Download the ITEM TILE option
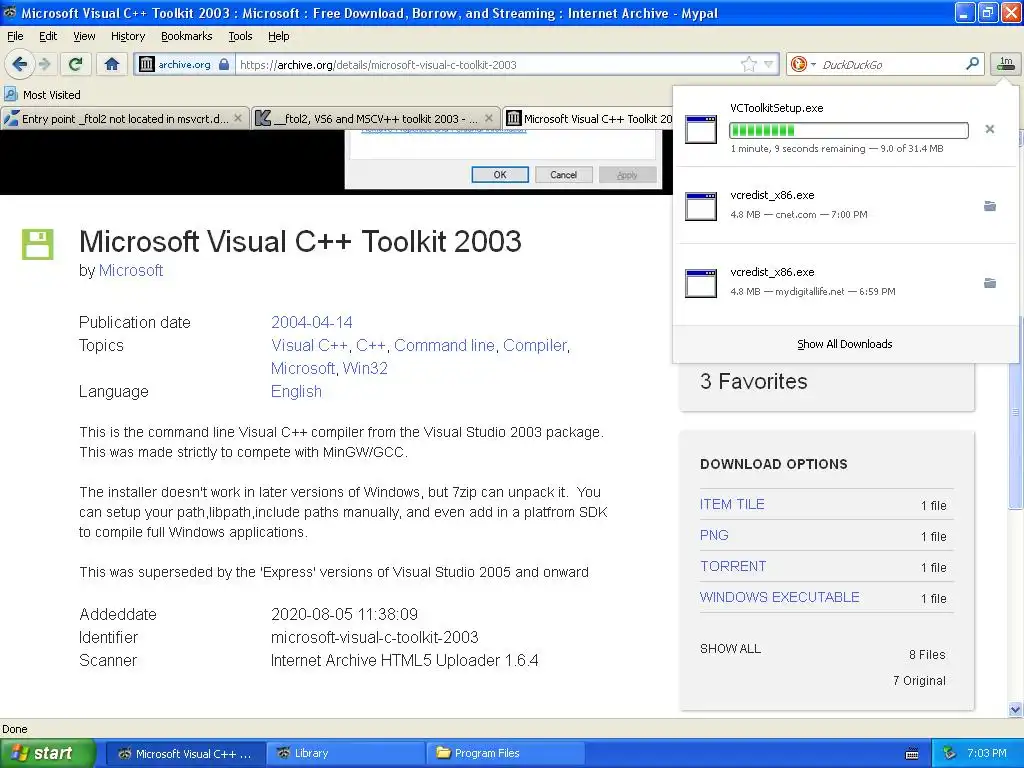Image resolution: width=1024 pixels, height=768 pixels. (x=732, y=504)
